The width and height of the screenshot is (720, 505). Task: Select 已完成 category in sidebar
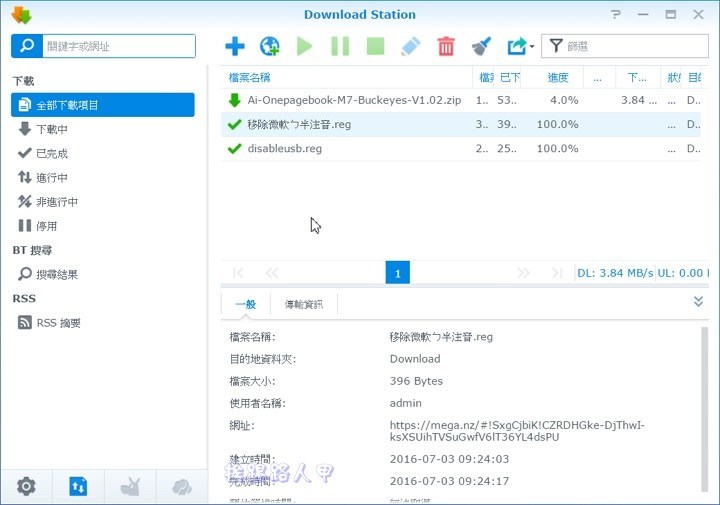103,153
